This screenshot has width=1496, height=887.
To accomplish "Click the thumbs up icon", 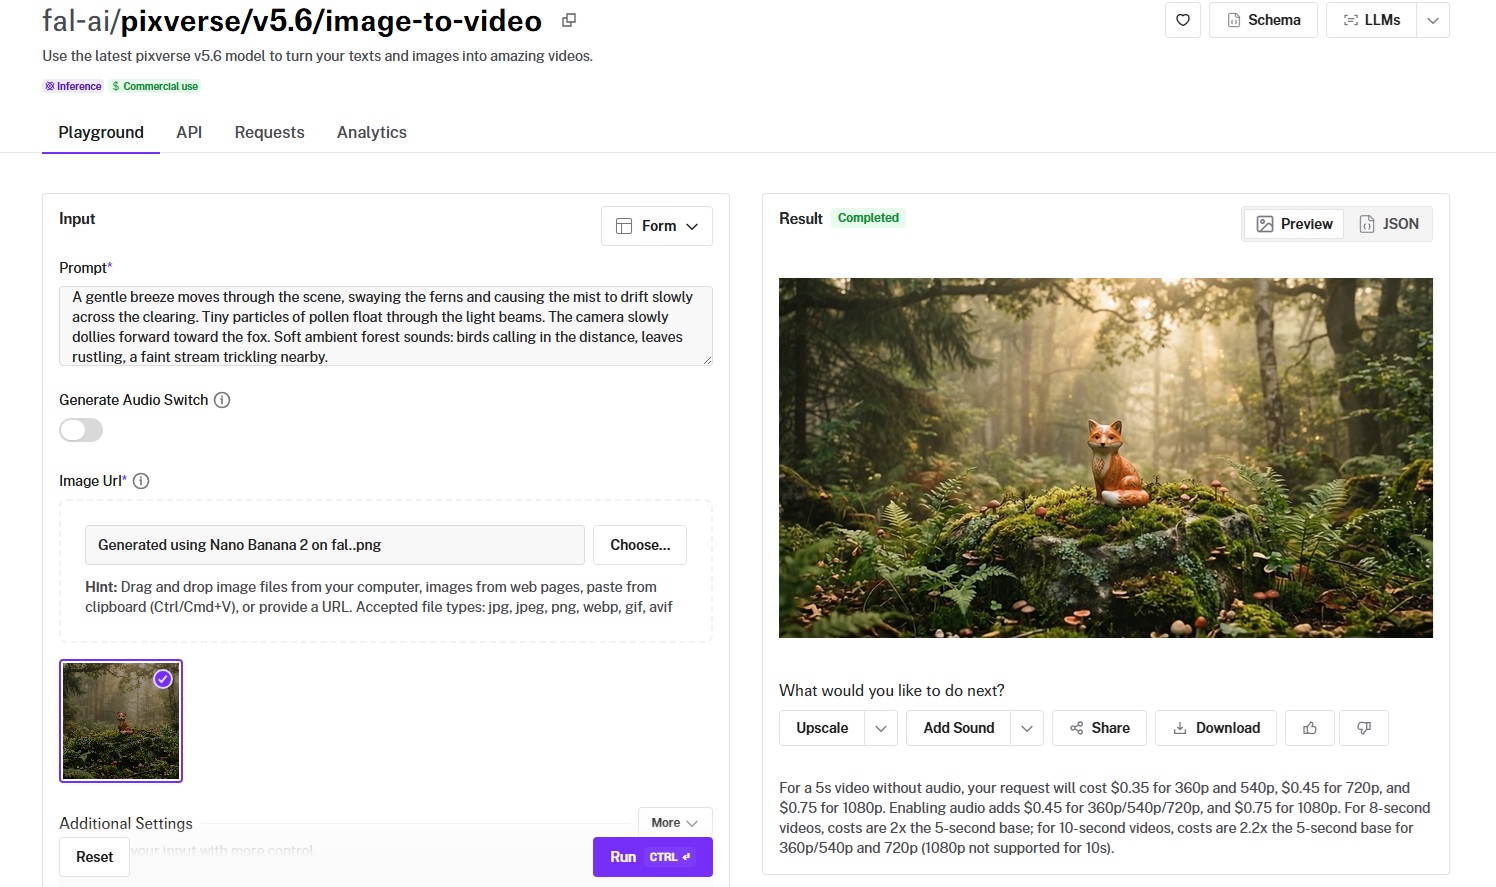I will (x=1309, y=728).
